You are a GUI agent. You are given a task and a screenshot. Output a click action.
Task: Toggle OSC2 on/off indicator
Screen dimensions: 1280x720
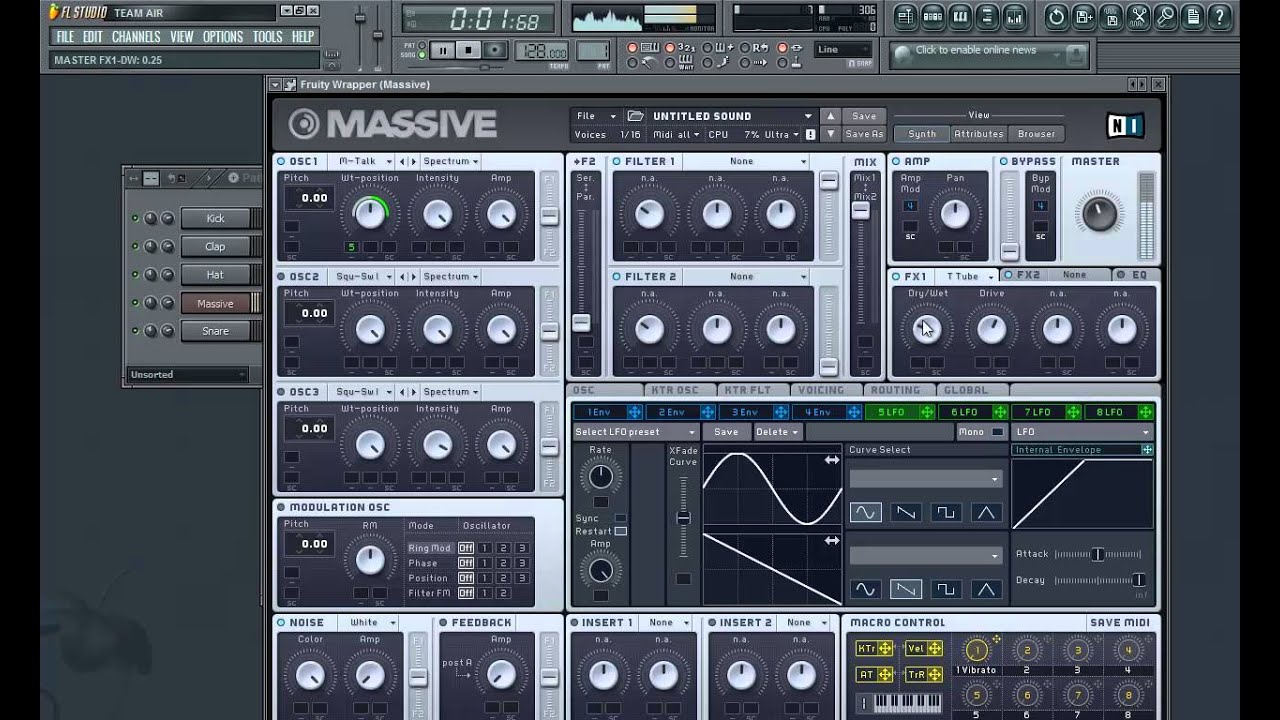click(281, 276)
